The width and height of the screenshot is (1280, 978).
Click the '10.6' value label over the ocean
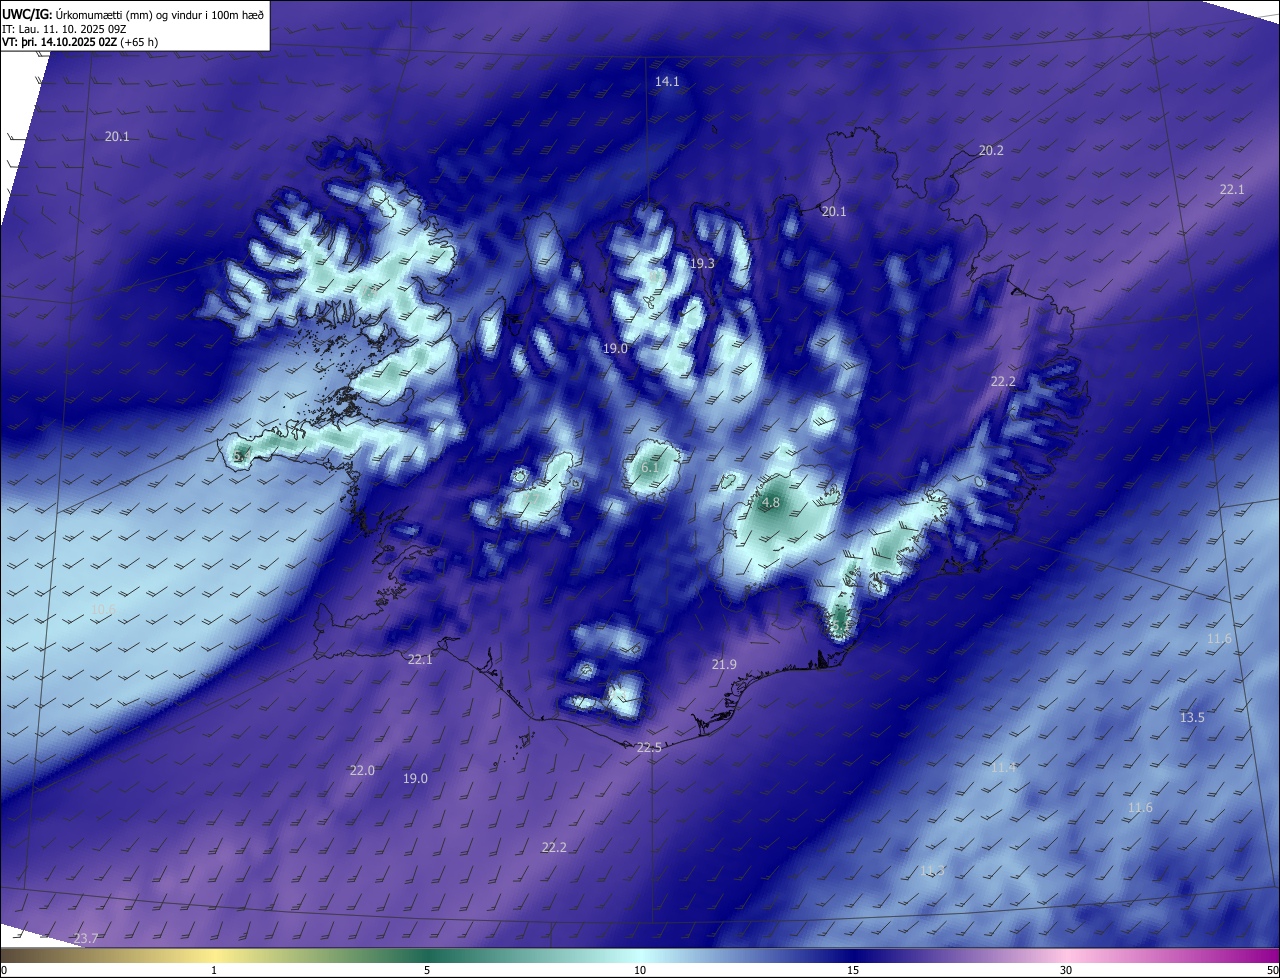coord(104,609)
